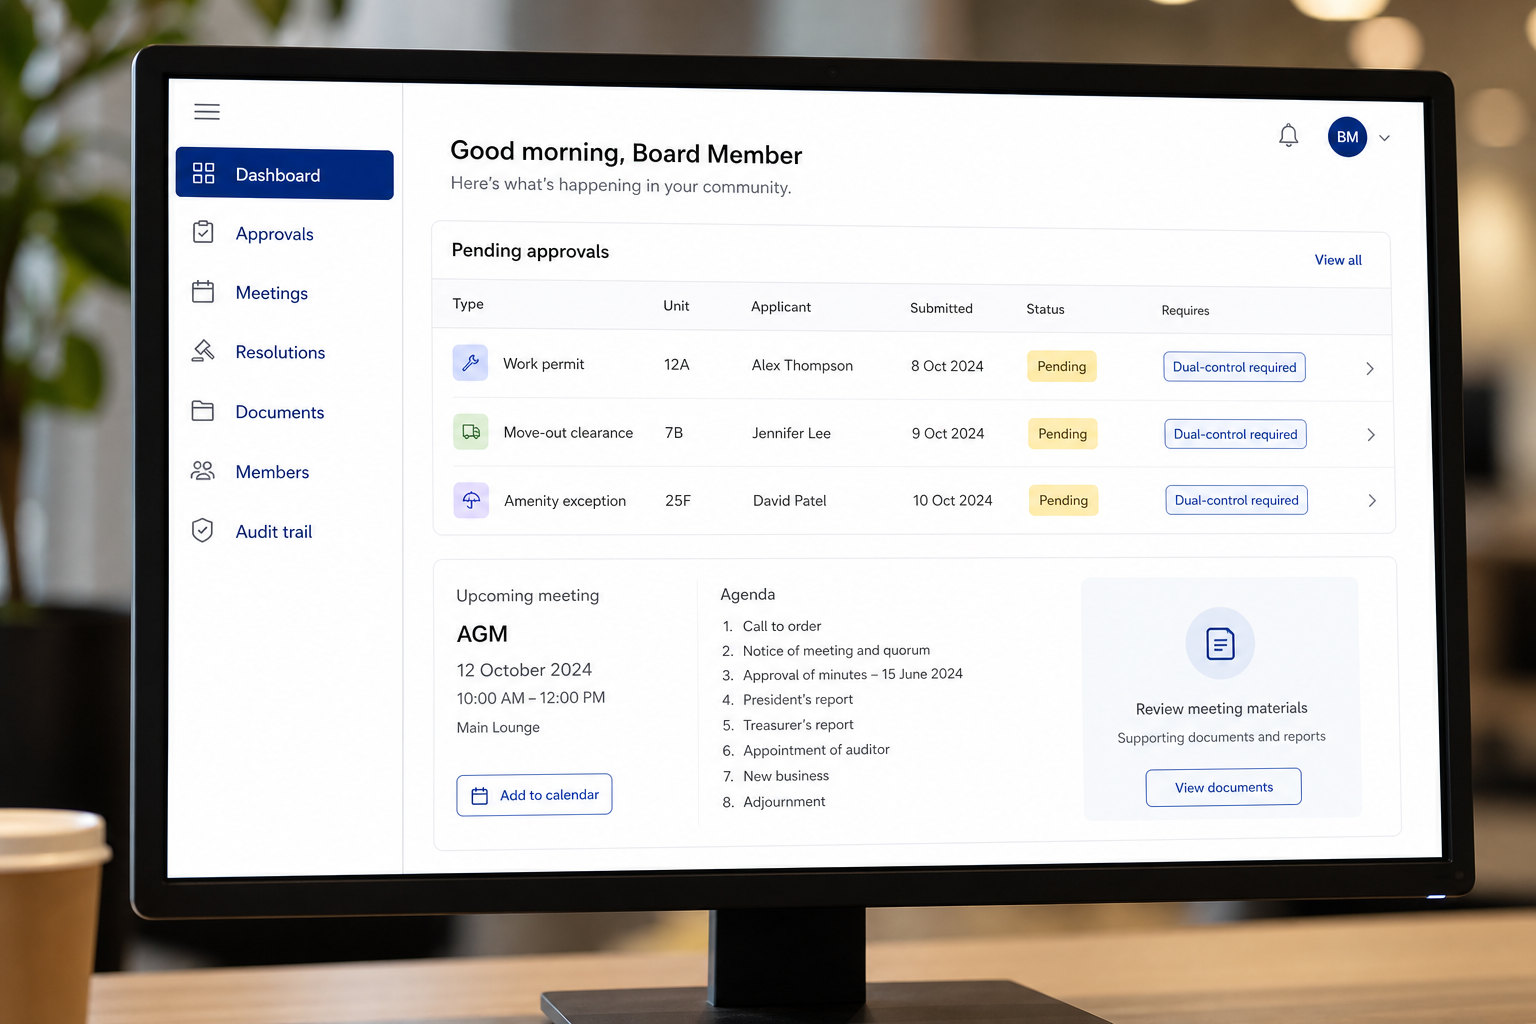Open Approvals in sidebar
1536x1024 pixels.
[x=275, y=234]
